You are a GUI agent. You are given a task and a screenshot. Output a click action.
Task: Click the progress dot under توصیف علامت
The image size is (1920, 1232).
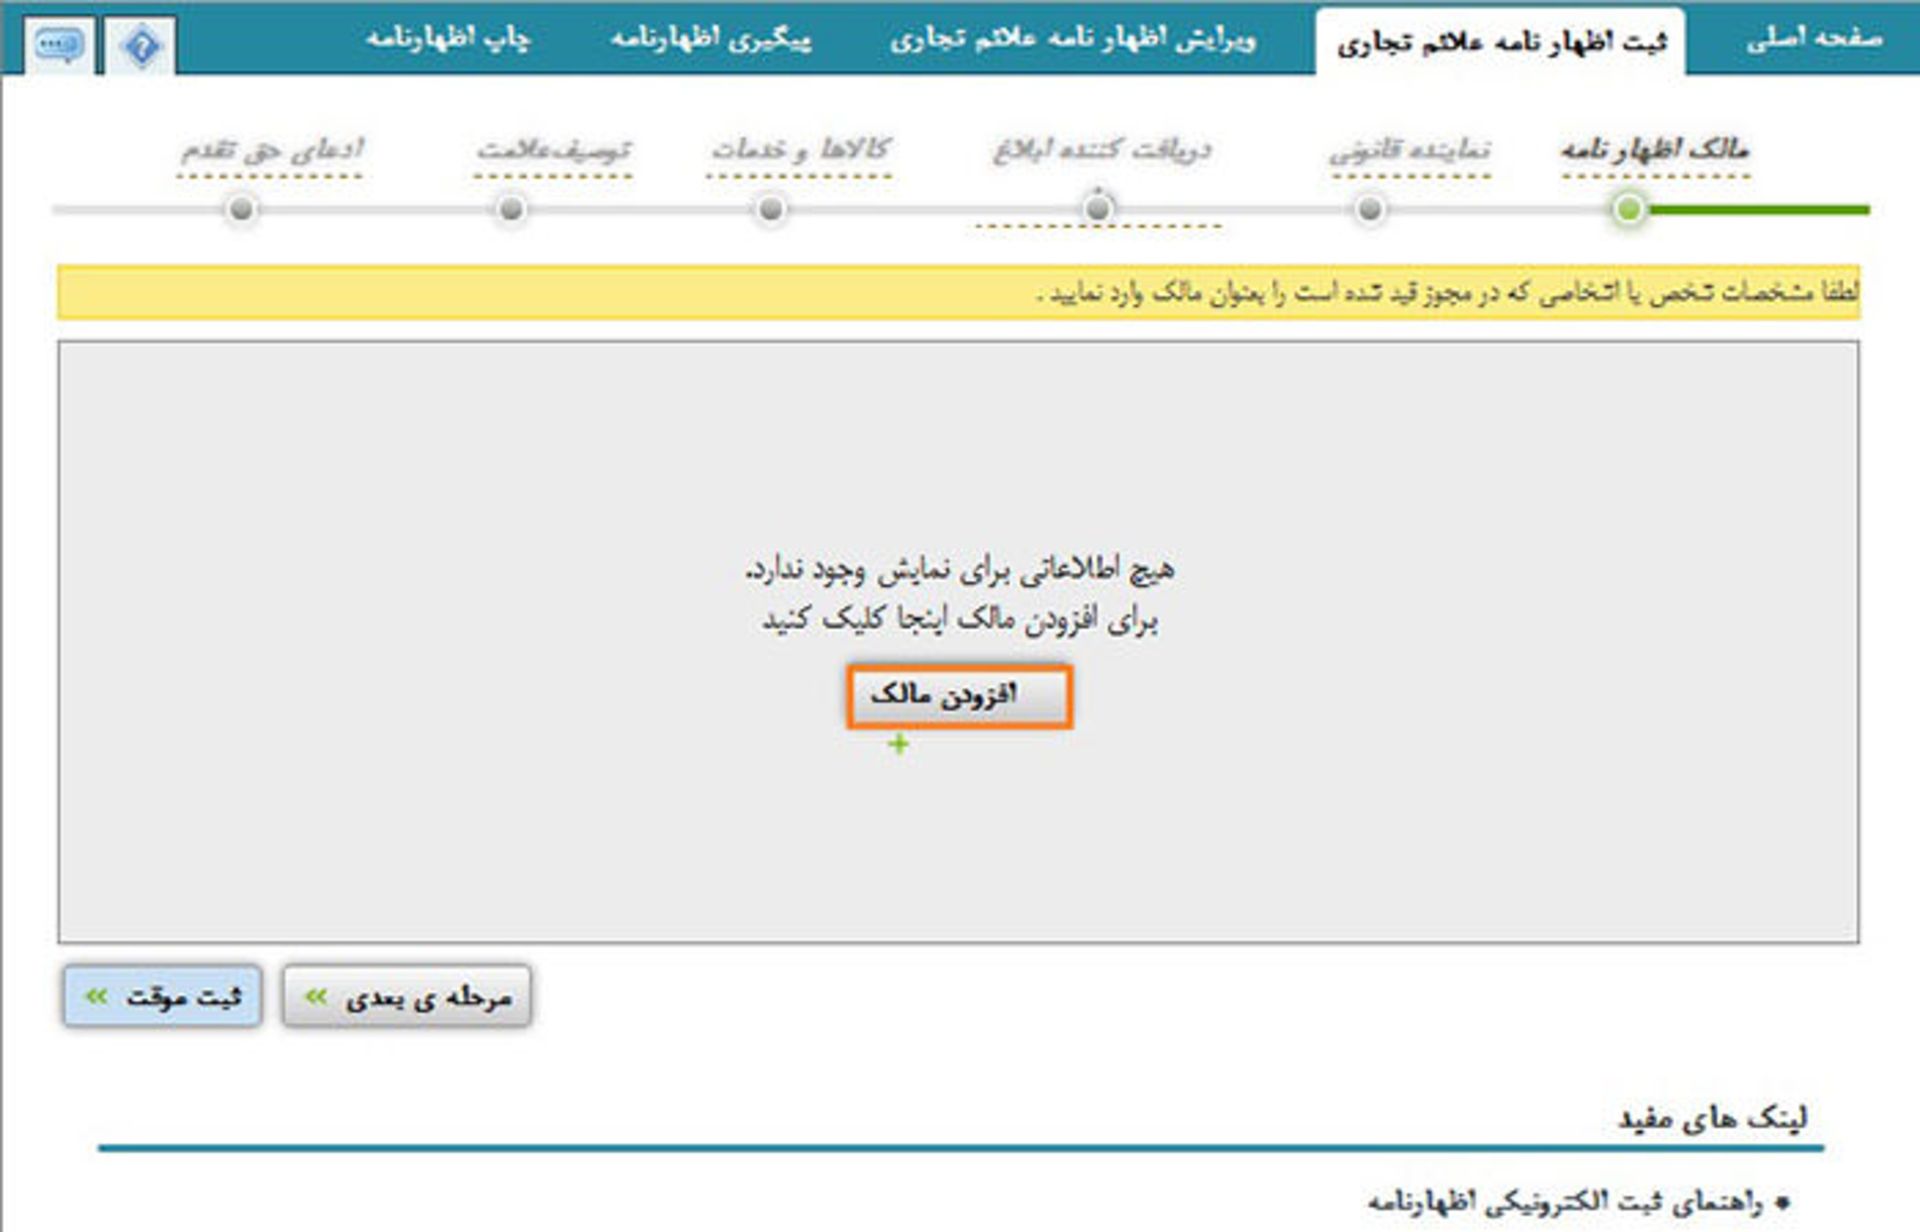(x=511, y=209)
